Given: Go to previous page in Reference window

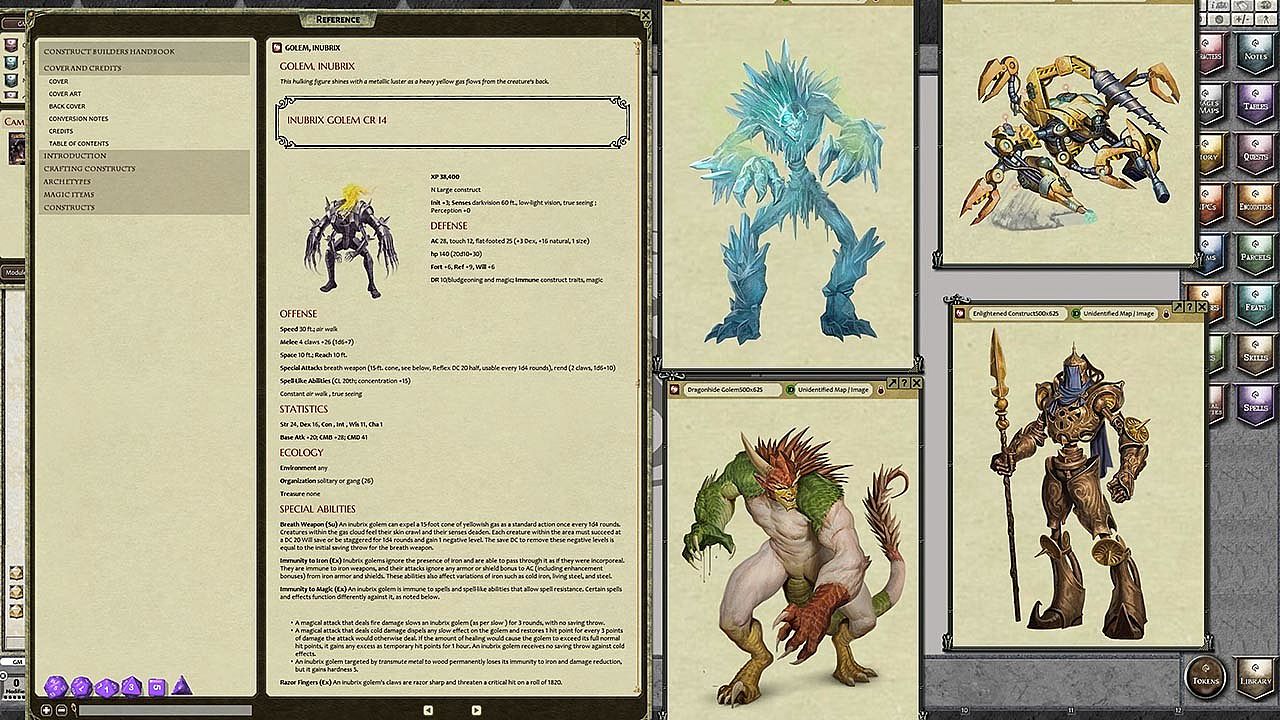Looking at the screenshot, I should [428, 710].
